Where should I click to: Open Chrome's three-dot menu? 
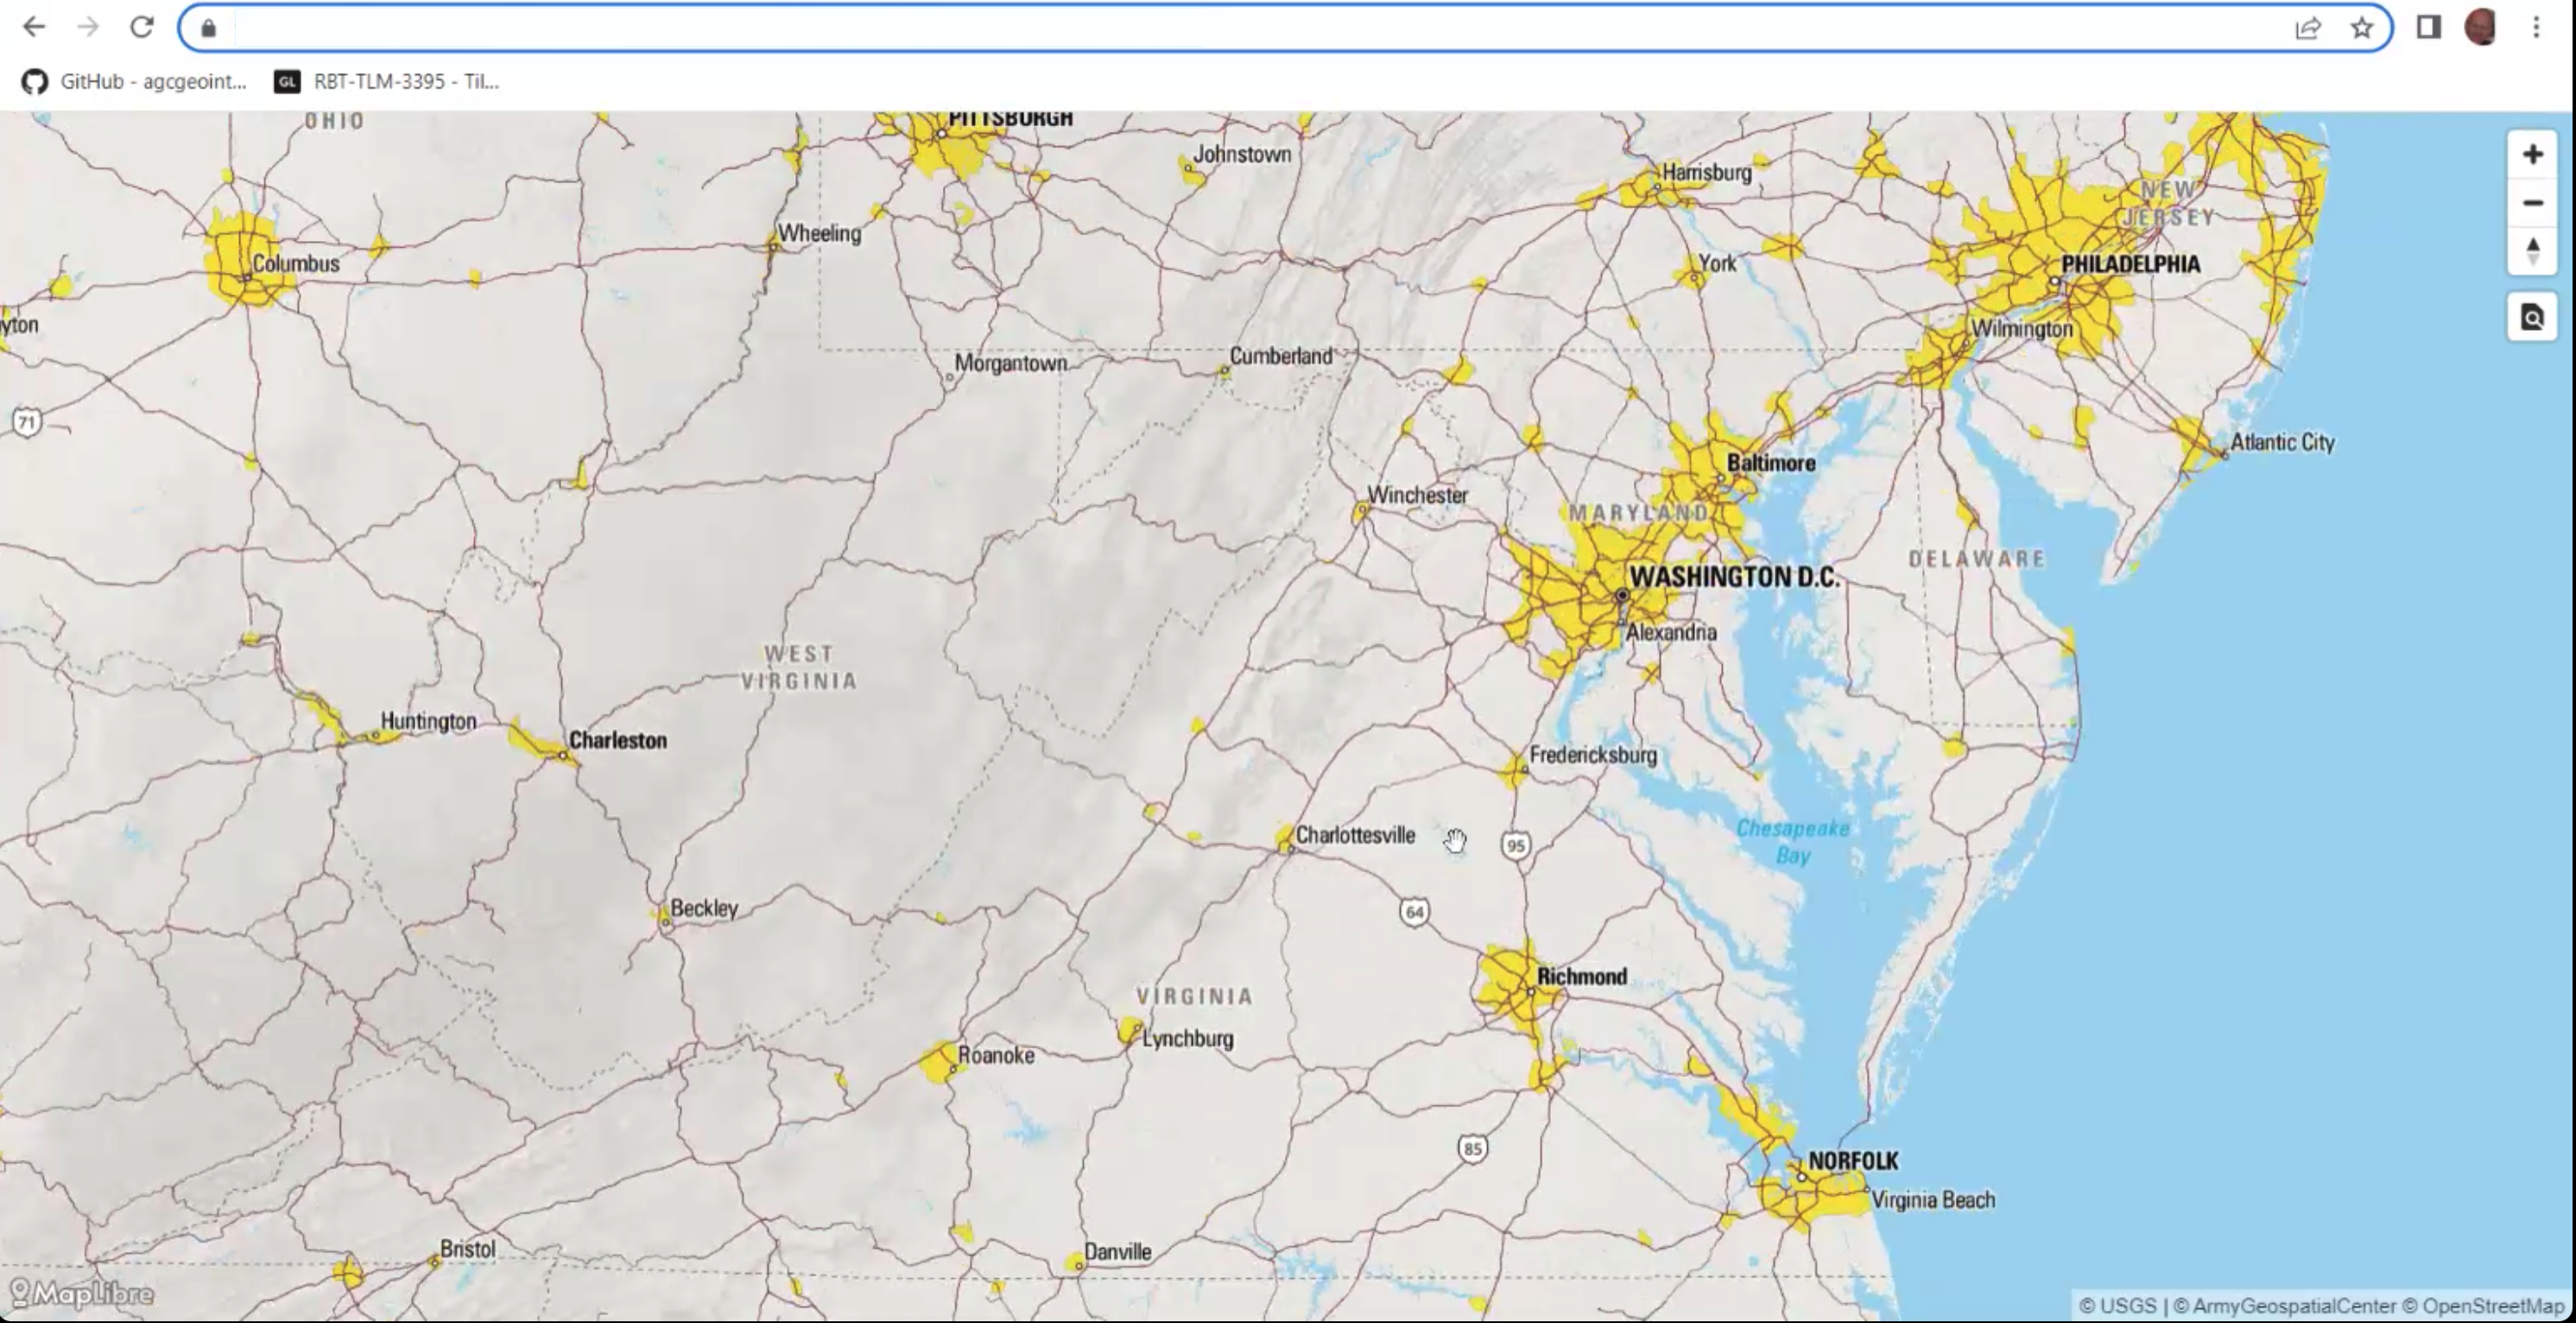2536,27
